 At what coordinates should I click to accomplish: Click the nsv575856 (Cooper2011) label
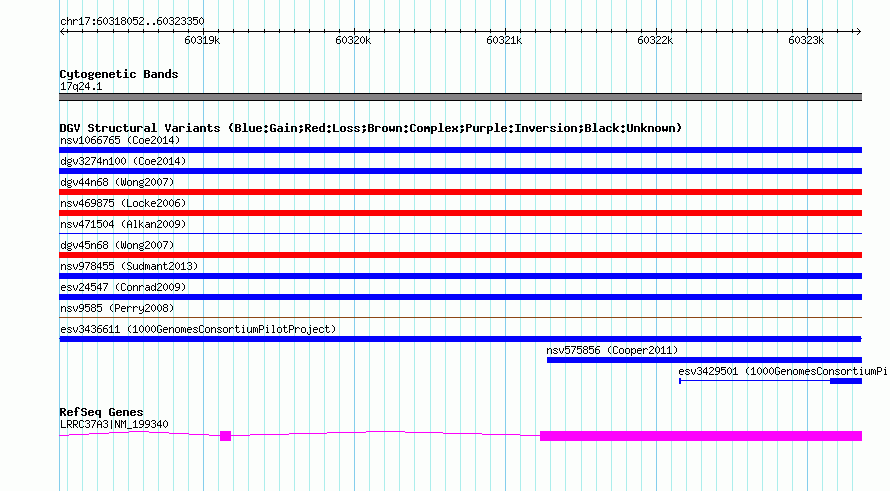(x=612, y=350)
